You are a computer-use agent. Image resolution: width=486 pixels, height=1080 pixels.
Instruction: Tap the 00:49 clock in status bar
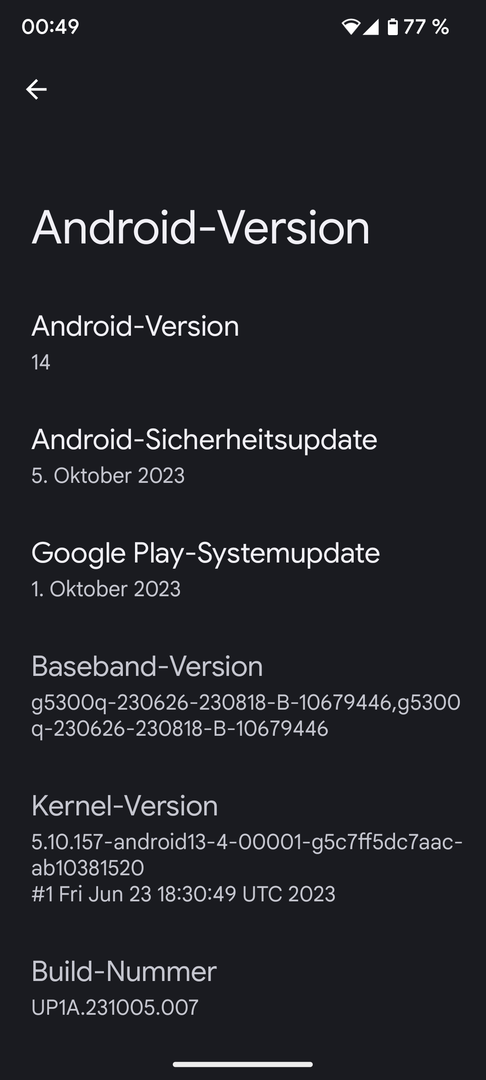(50, 27)
